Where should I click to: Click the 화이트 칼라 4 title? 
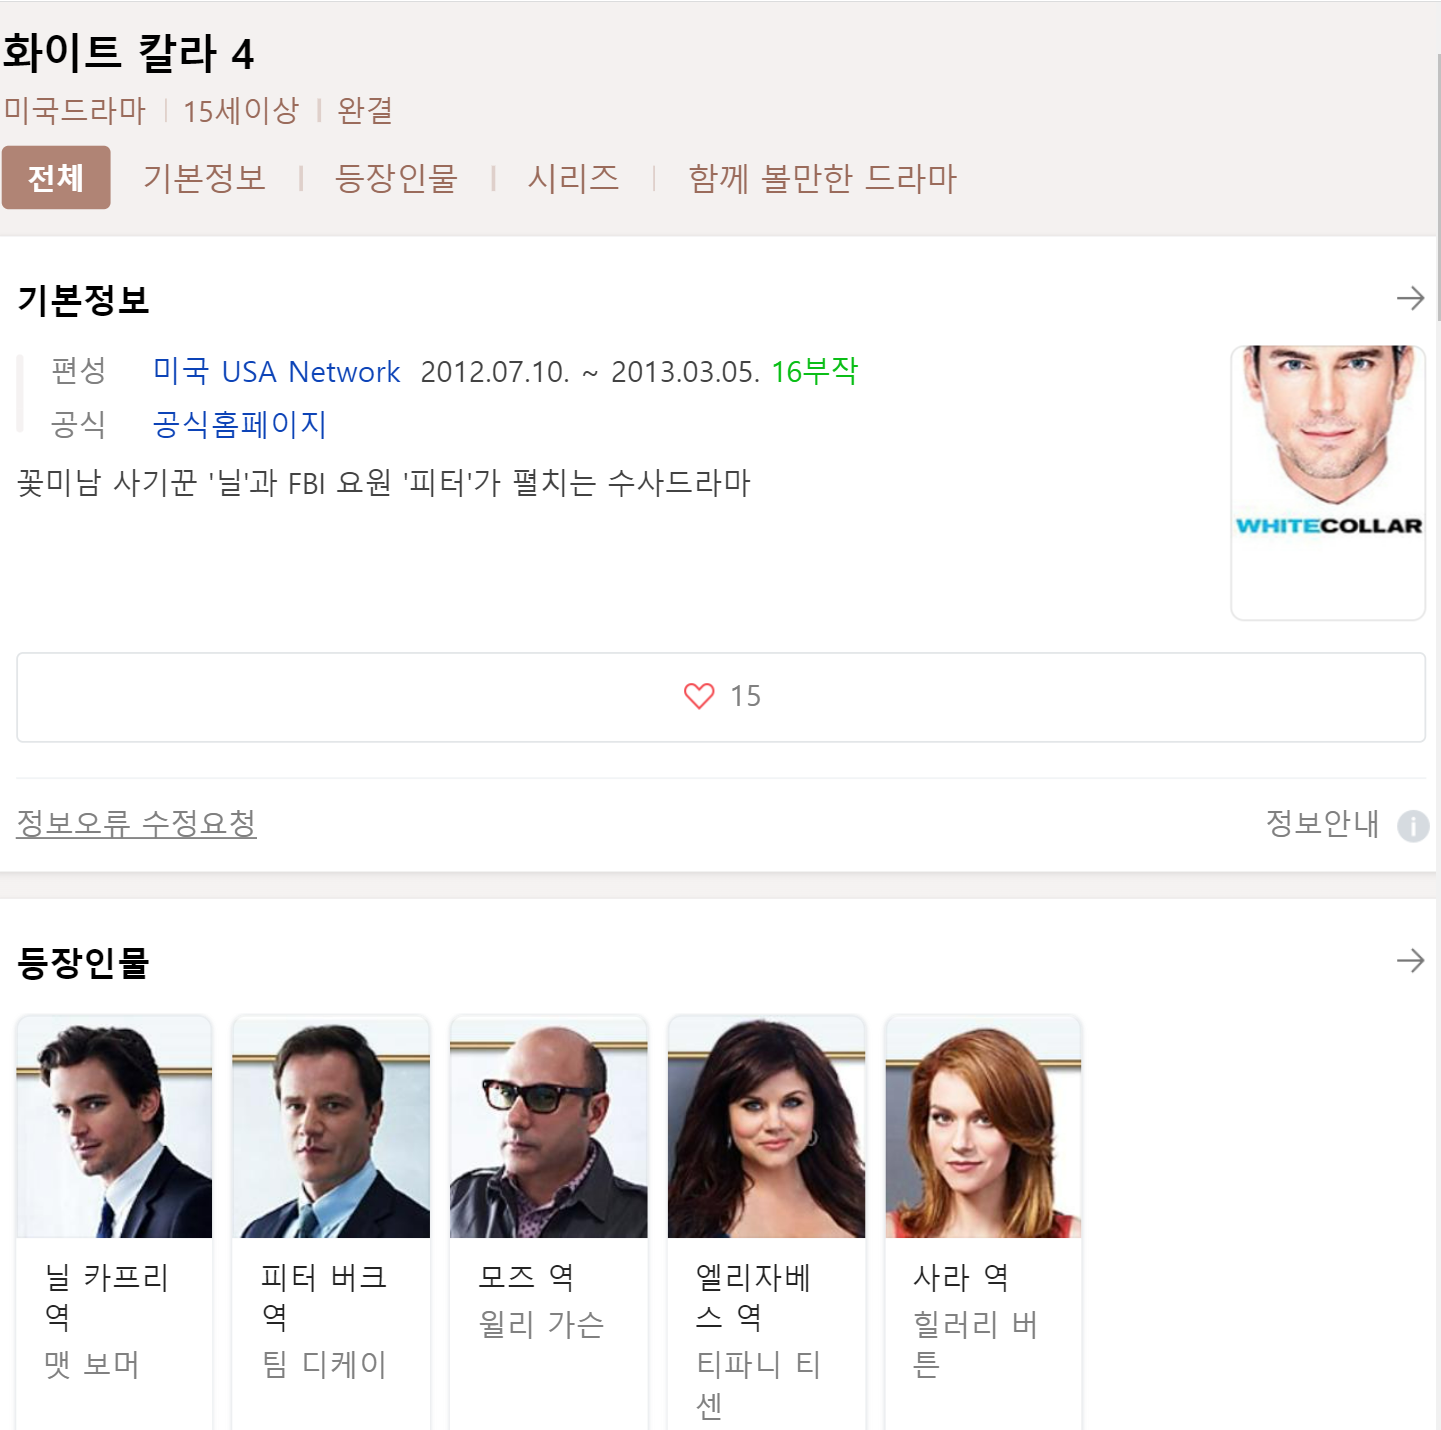click(x=128, y=53)
